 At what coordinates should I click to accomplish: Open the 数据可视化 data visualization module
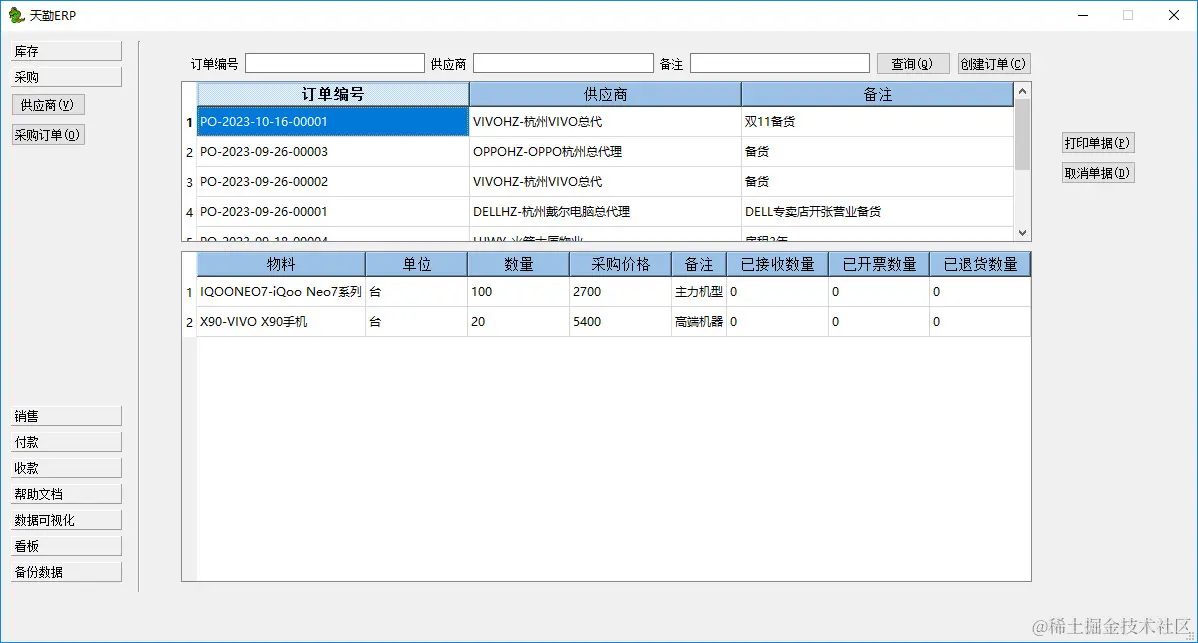click(65, 519)
